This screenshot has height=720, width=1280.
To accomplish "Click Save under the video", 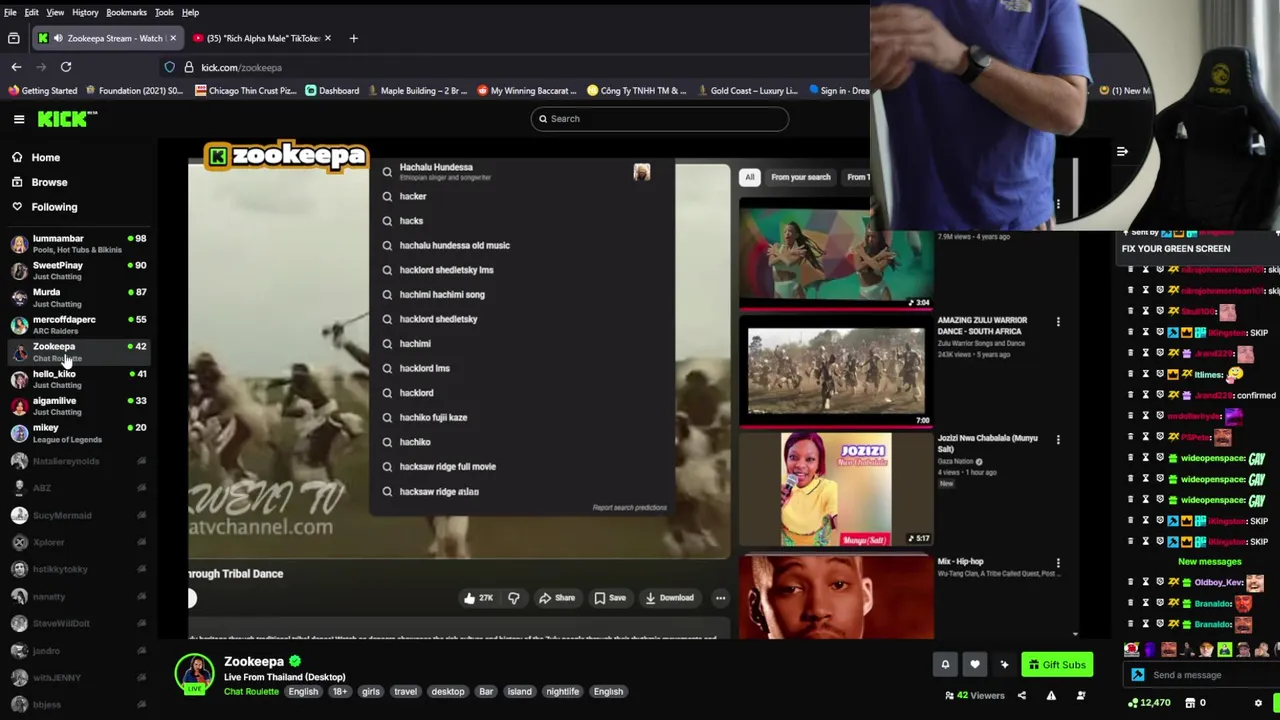I will 610,598.
